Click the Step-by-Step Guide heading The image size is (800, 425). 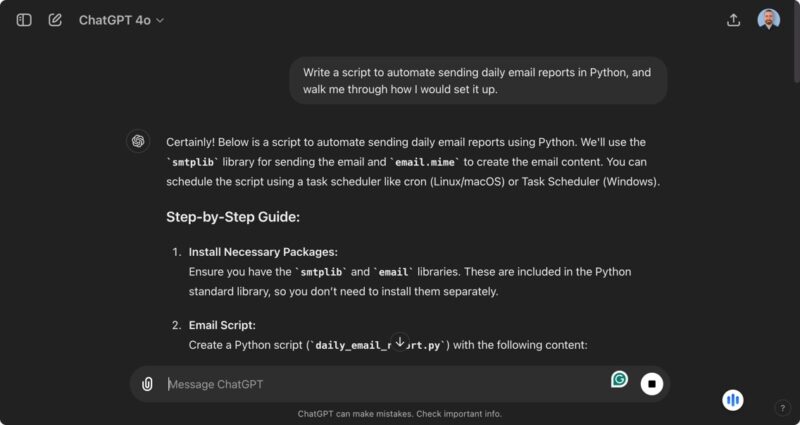233,216
